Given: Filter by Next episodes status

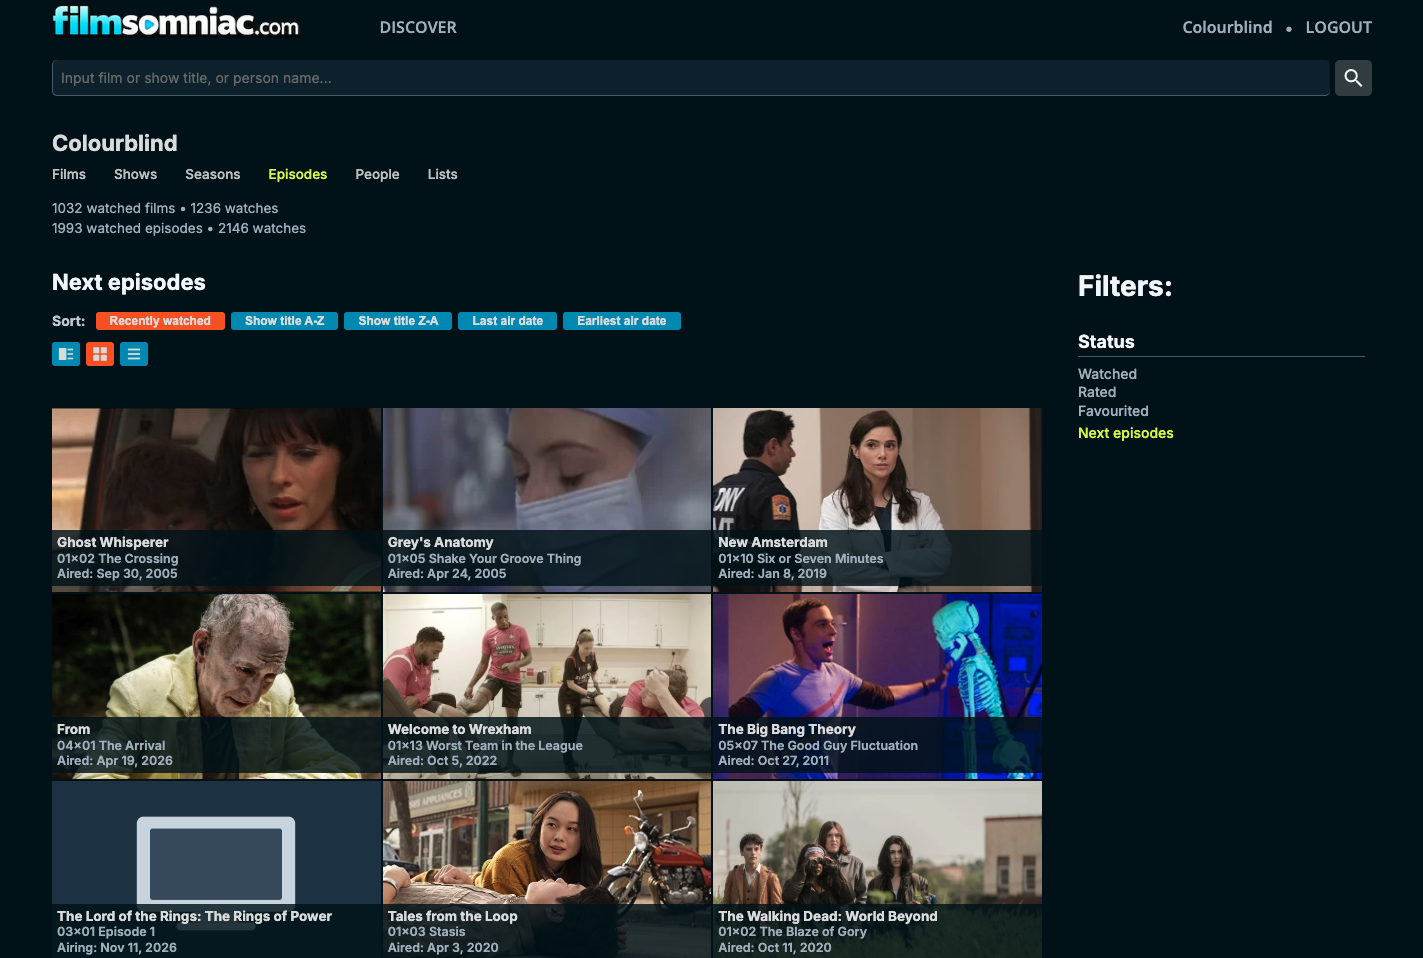Looking at the screenshot, I should (1125, 433).
